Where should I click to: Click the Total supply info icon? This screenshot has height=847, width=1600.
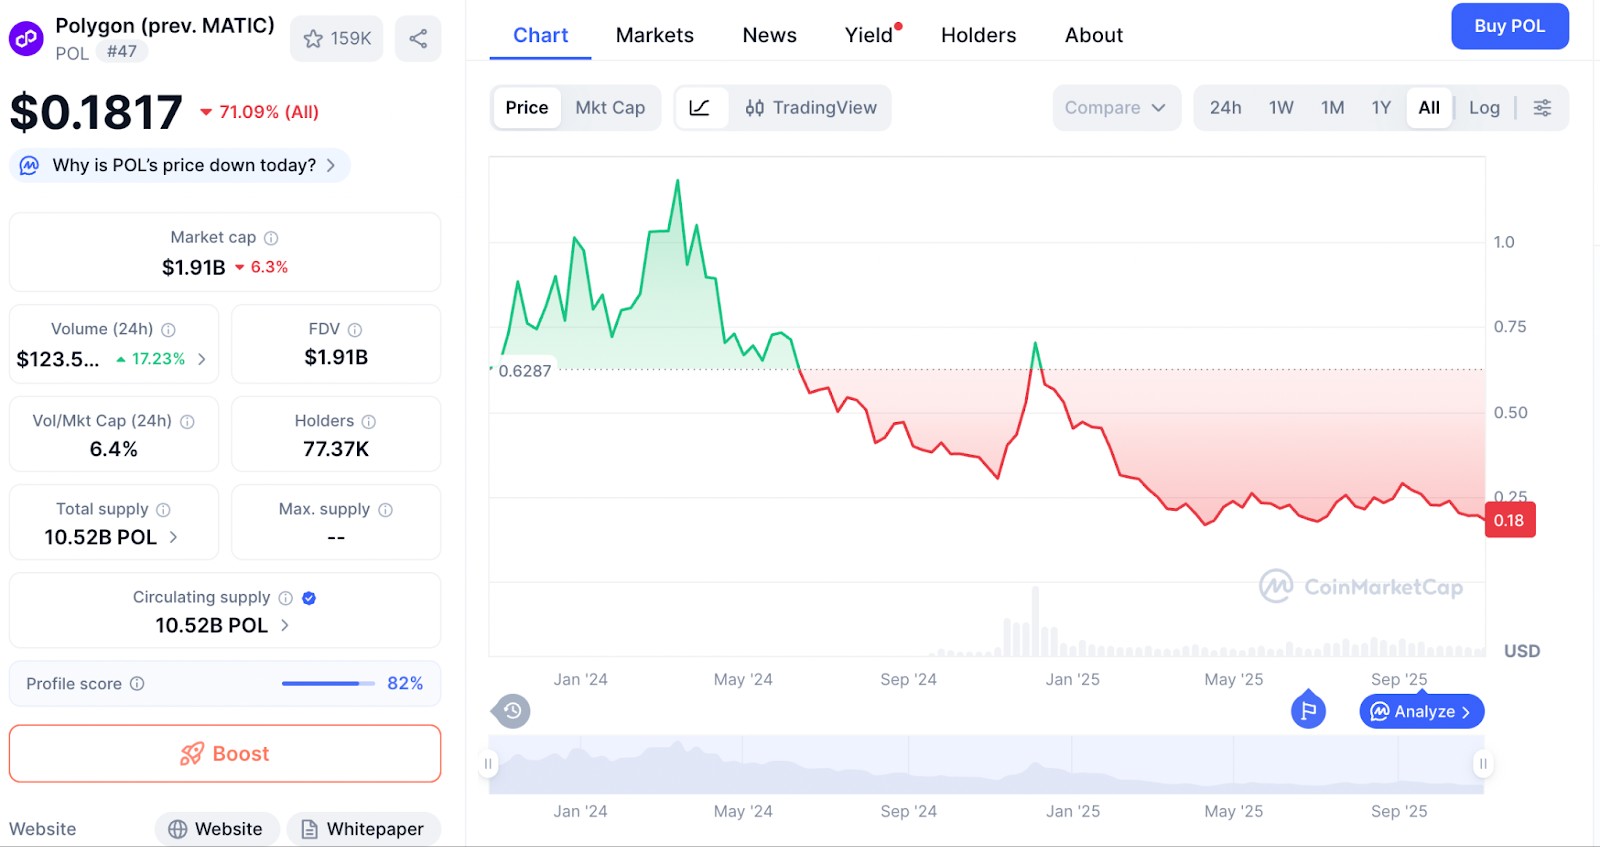click(163, 510)
